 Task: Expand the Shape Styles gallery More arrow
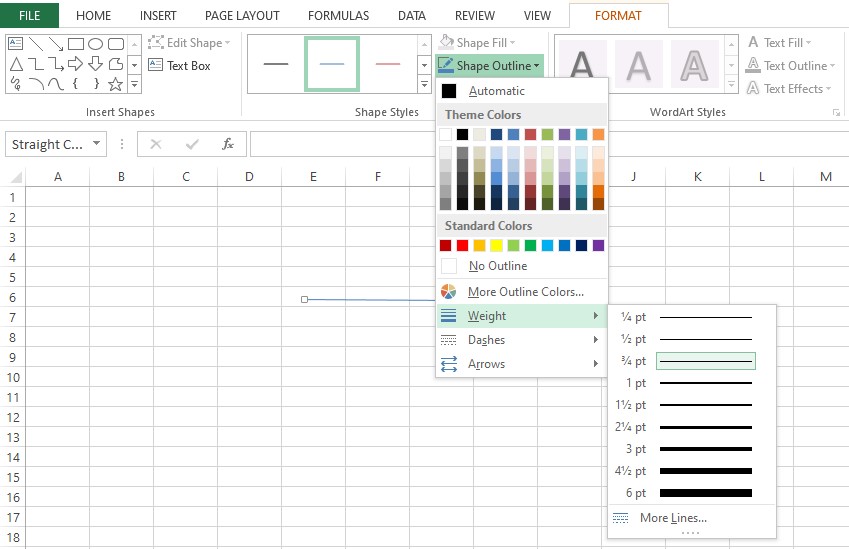(424, 84)
